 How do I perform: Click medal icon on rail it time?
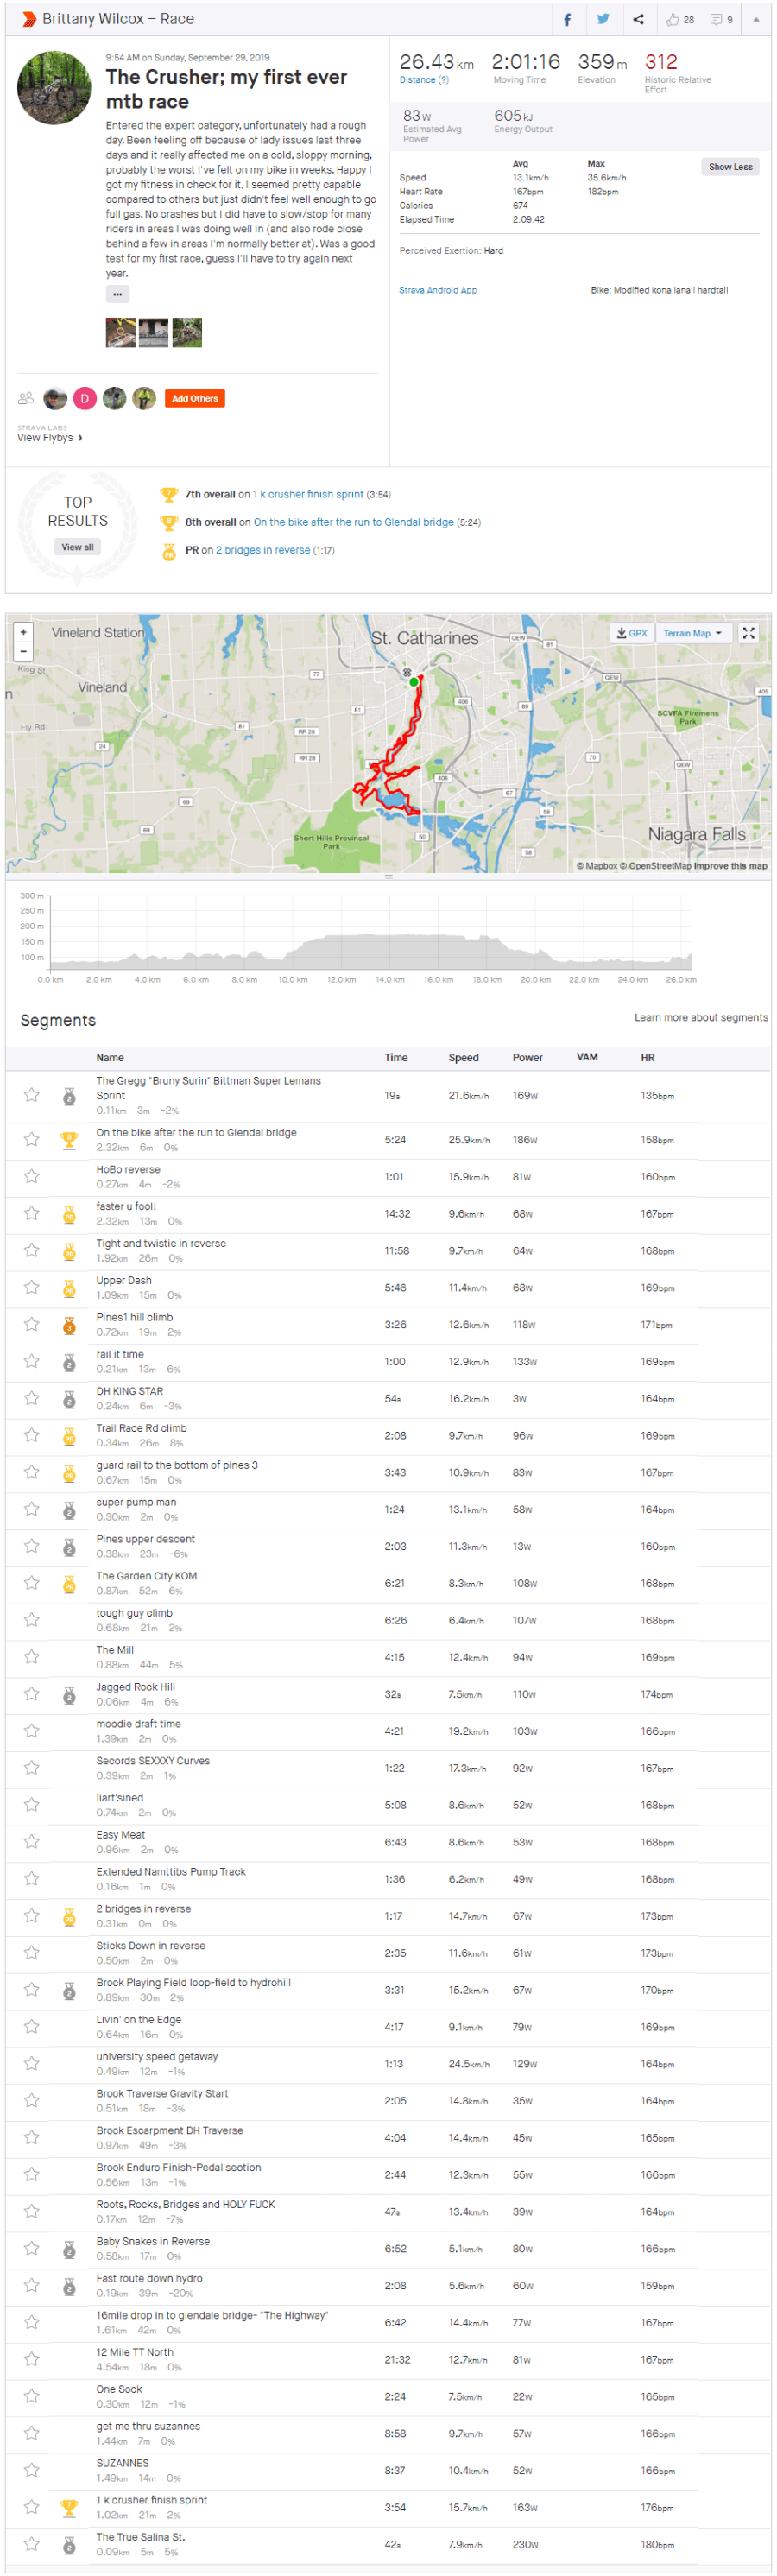[x=69, y=1361]
